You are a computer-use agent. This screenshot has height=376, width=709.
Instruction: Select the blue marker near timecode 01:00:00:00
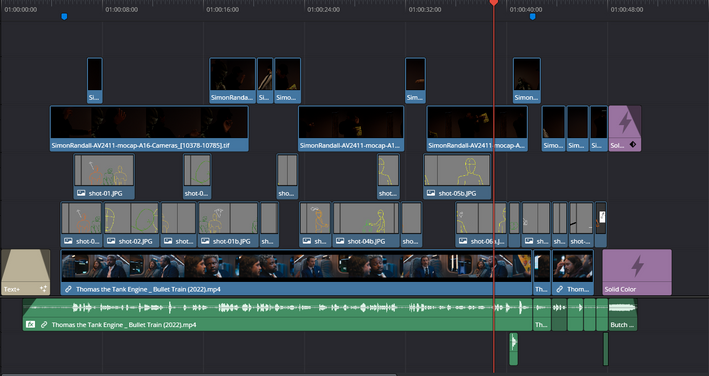click(x=64, y=17)
